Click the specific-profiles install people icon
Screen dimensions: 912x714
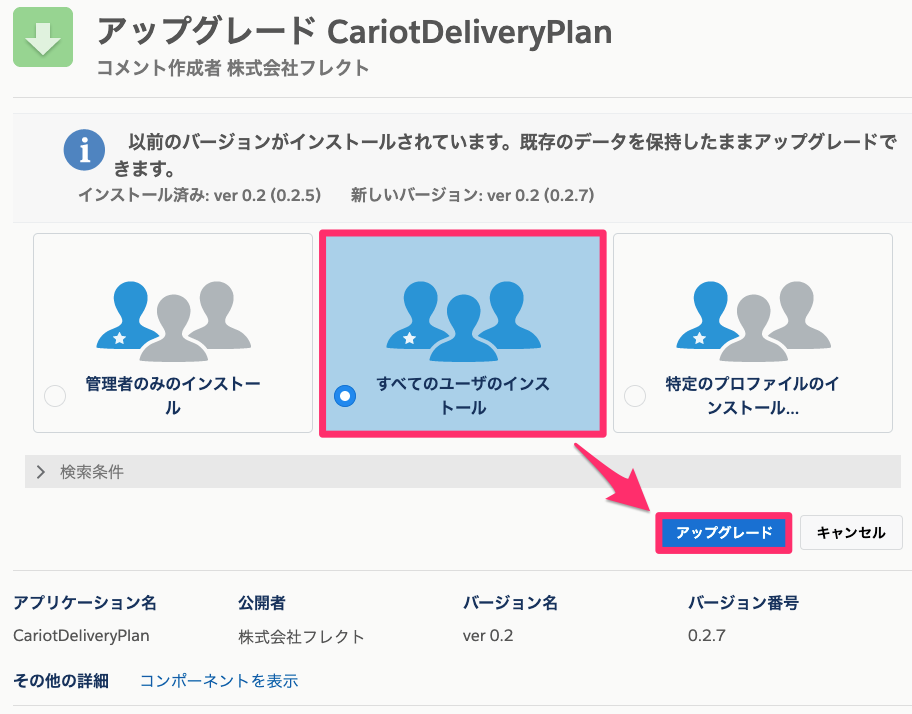coord(753,322)
